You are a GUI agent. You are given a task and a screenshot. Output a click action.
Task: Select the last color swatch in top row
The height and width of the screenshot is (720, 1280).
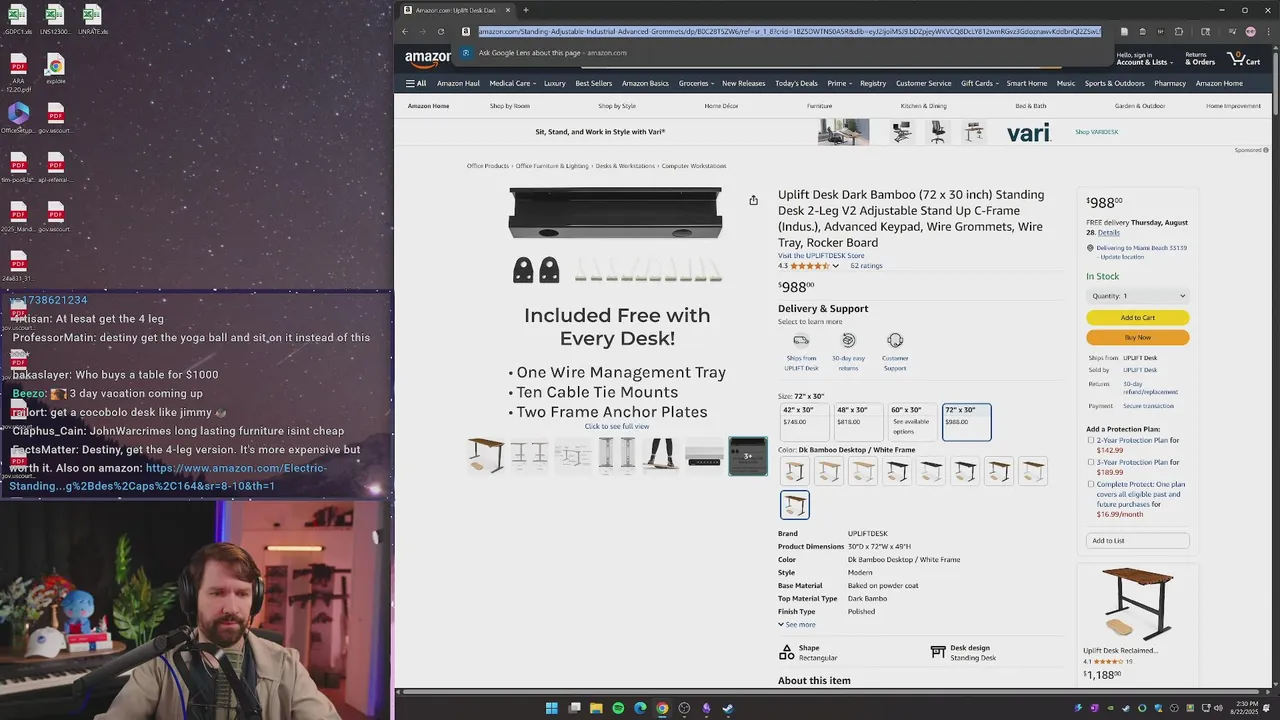(x=1033, y=471)
